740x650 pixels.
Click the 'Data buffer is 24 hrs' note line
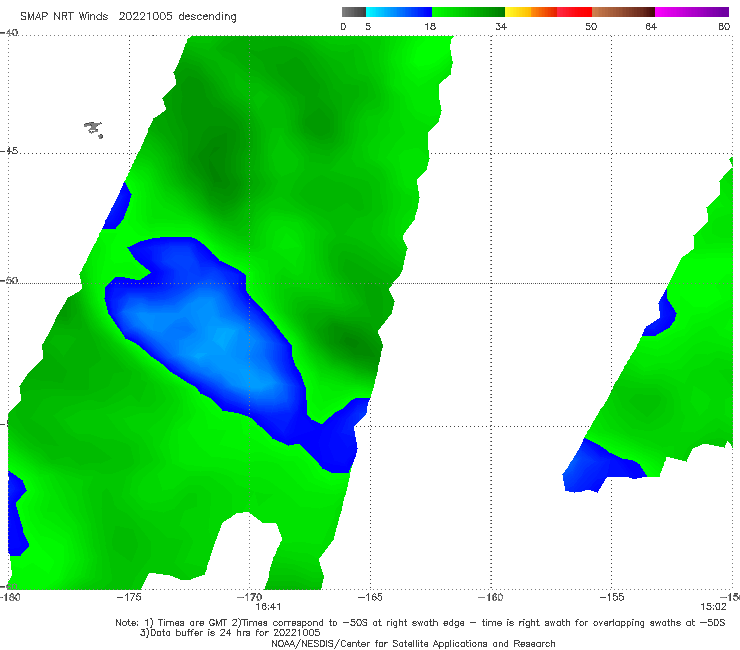tap(230, 633)
